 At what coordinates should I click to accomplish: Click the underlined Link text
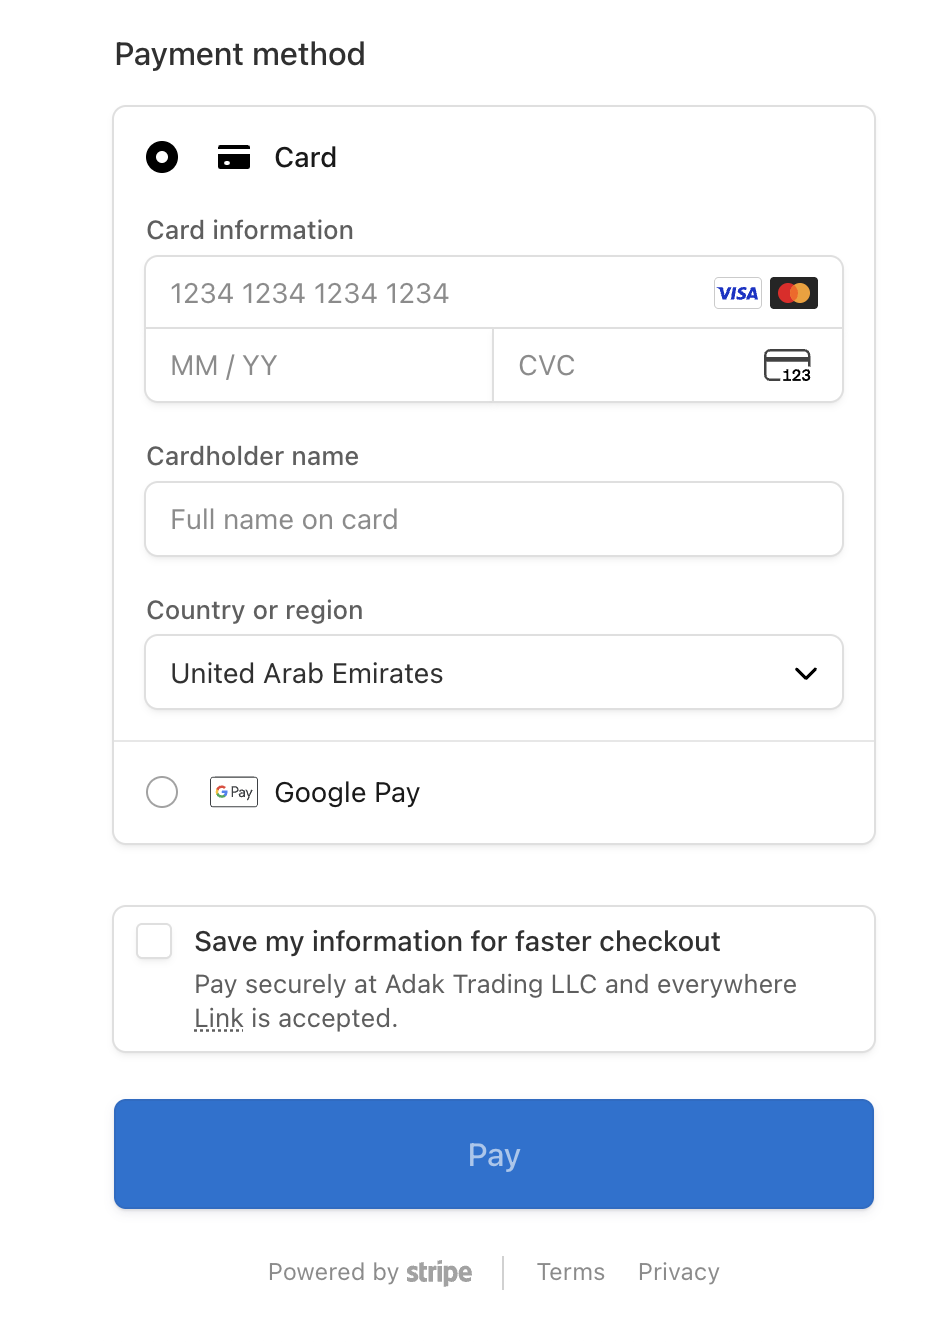tap(219, 1019)
